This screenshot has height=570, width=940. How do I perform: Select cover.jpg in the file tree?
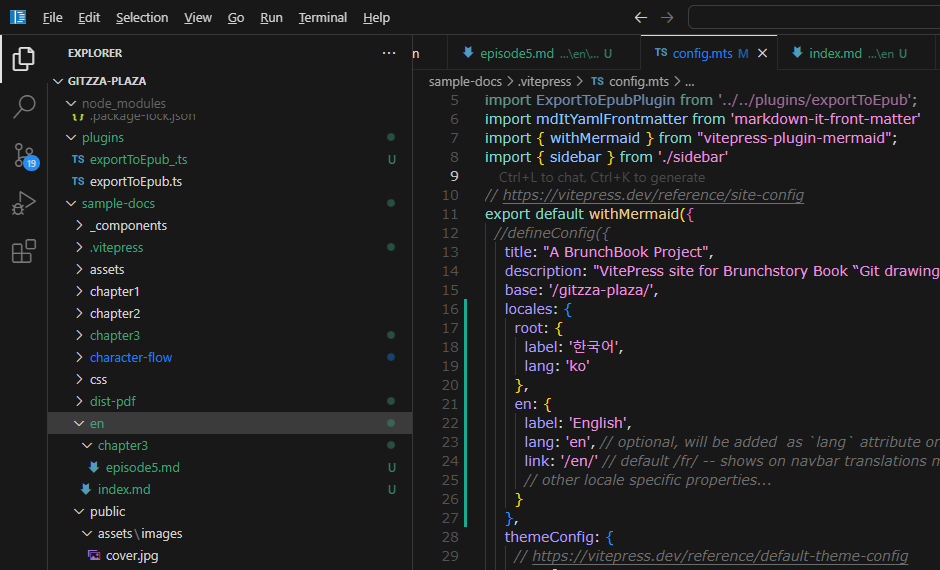click(x=132, y=556)
